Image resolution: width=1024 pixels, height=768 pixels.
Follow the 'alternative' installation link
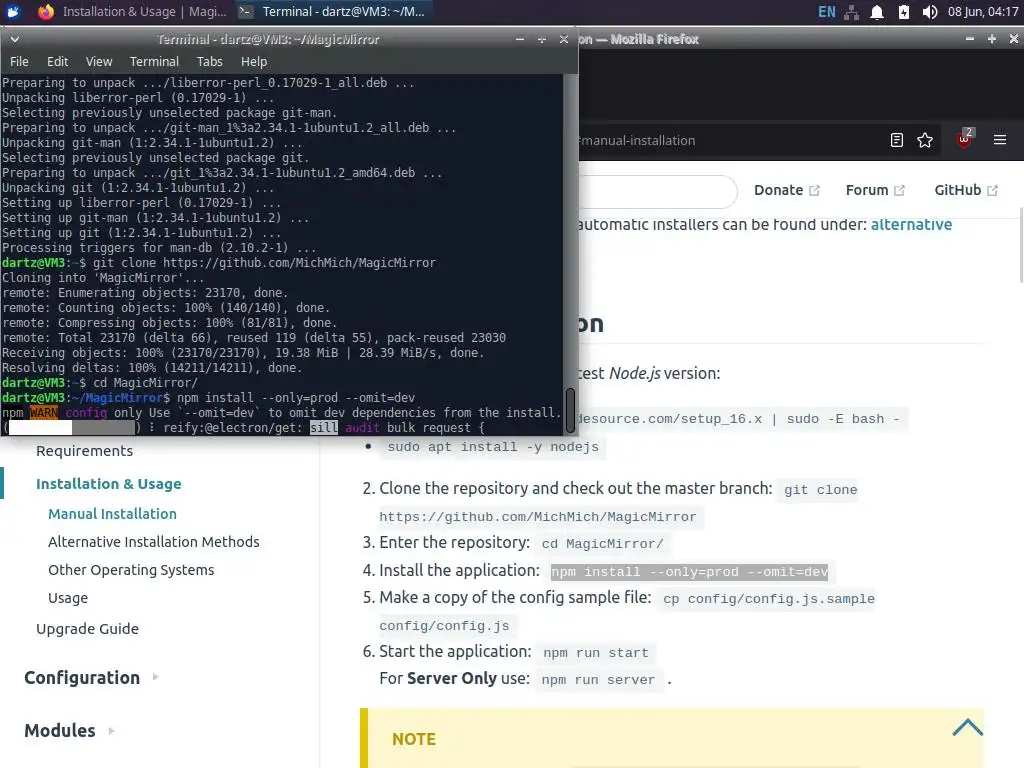coord(911,225)
